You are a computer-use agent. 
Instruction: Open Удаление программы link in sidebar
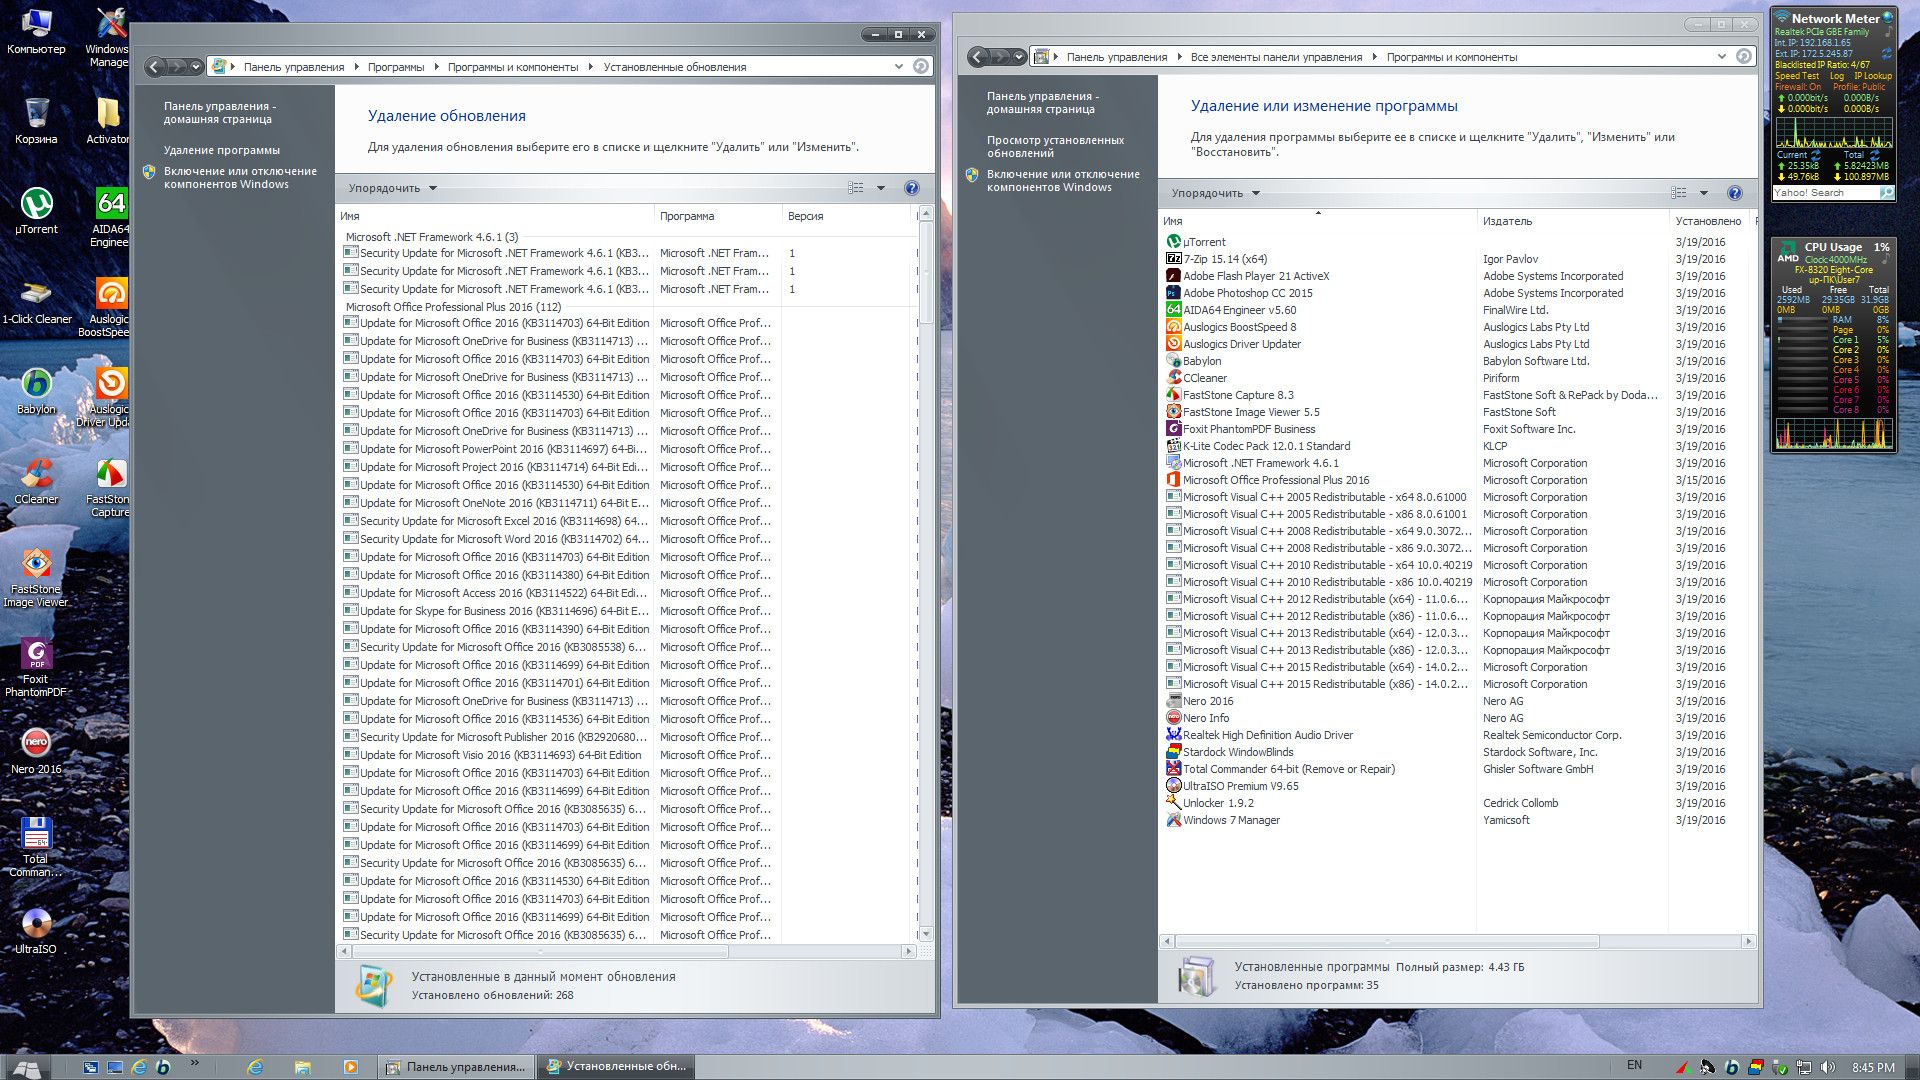(x=222, y=150)
